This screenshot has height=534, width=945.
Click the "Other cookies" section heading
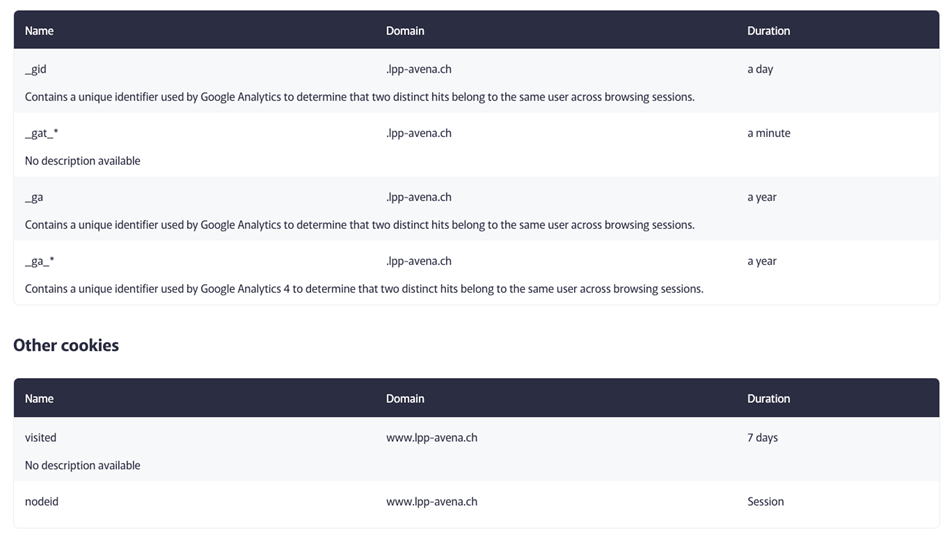pos(66,345)
